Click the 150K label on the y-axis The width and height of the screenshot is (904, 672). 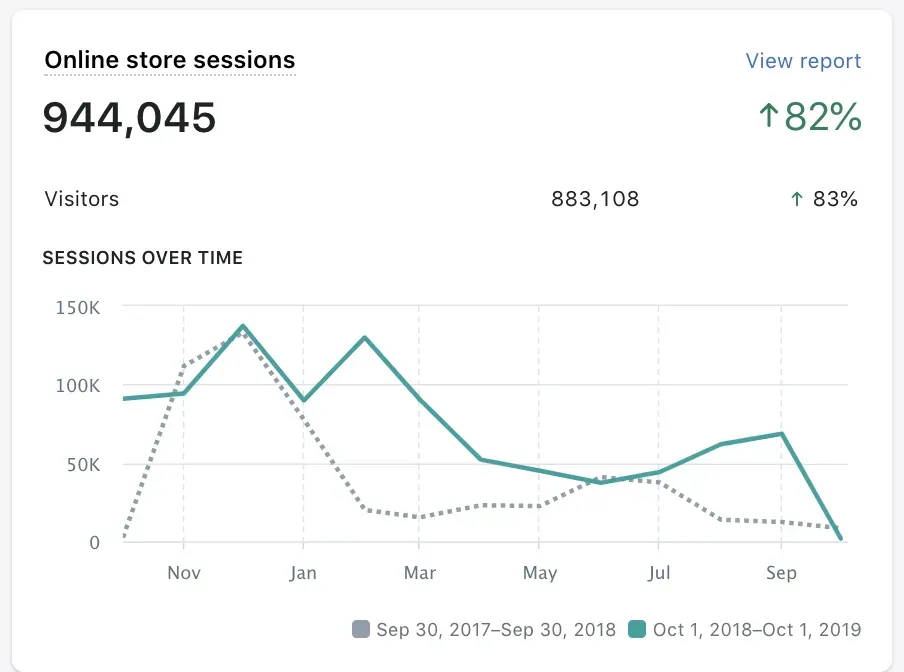coord(76,306)
